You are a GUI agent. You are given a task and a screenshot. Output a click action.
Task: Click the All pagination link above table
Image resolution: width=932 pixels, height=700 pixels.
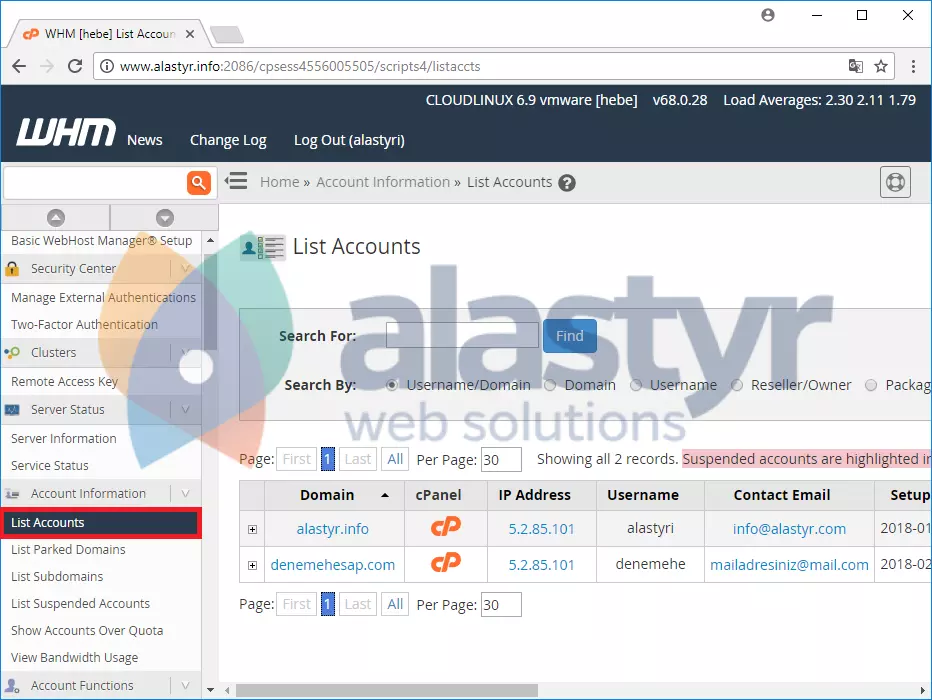[395, 459]
